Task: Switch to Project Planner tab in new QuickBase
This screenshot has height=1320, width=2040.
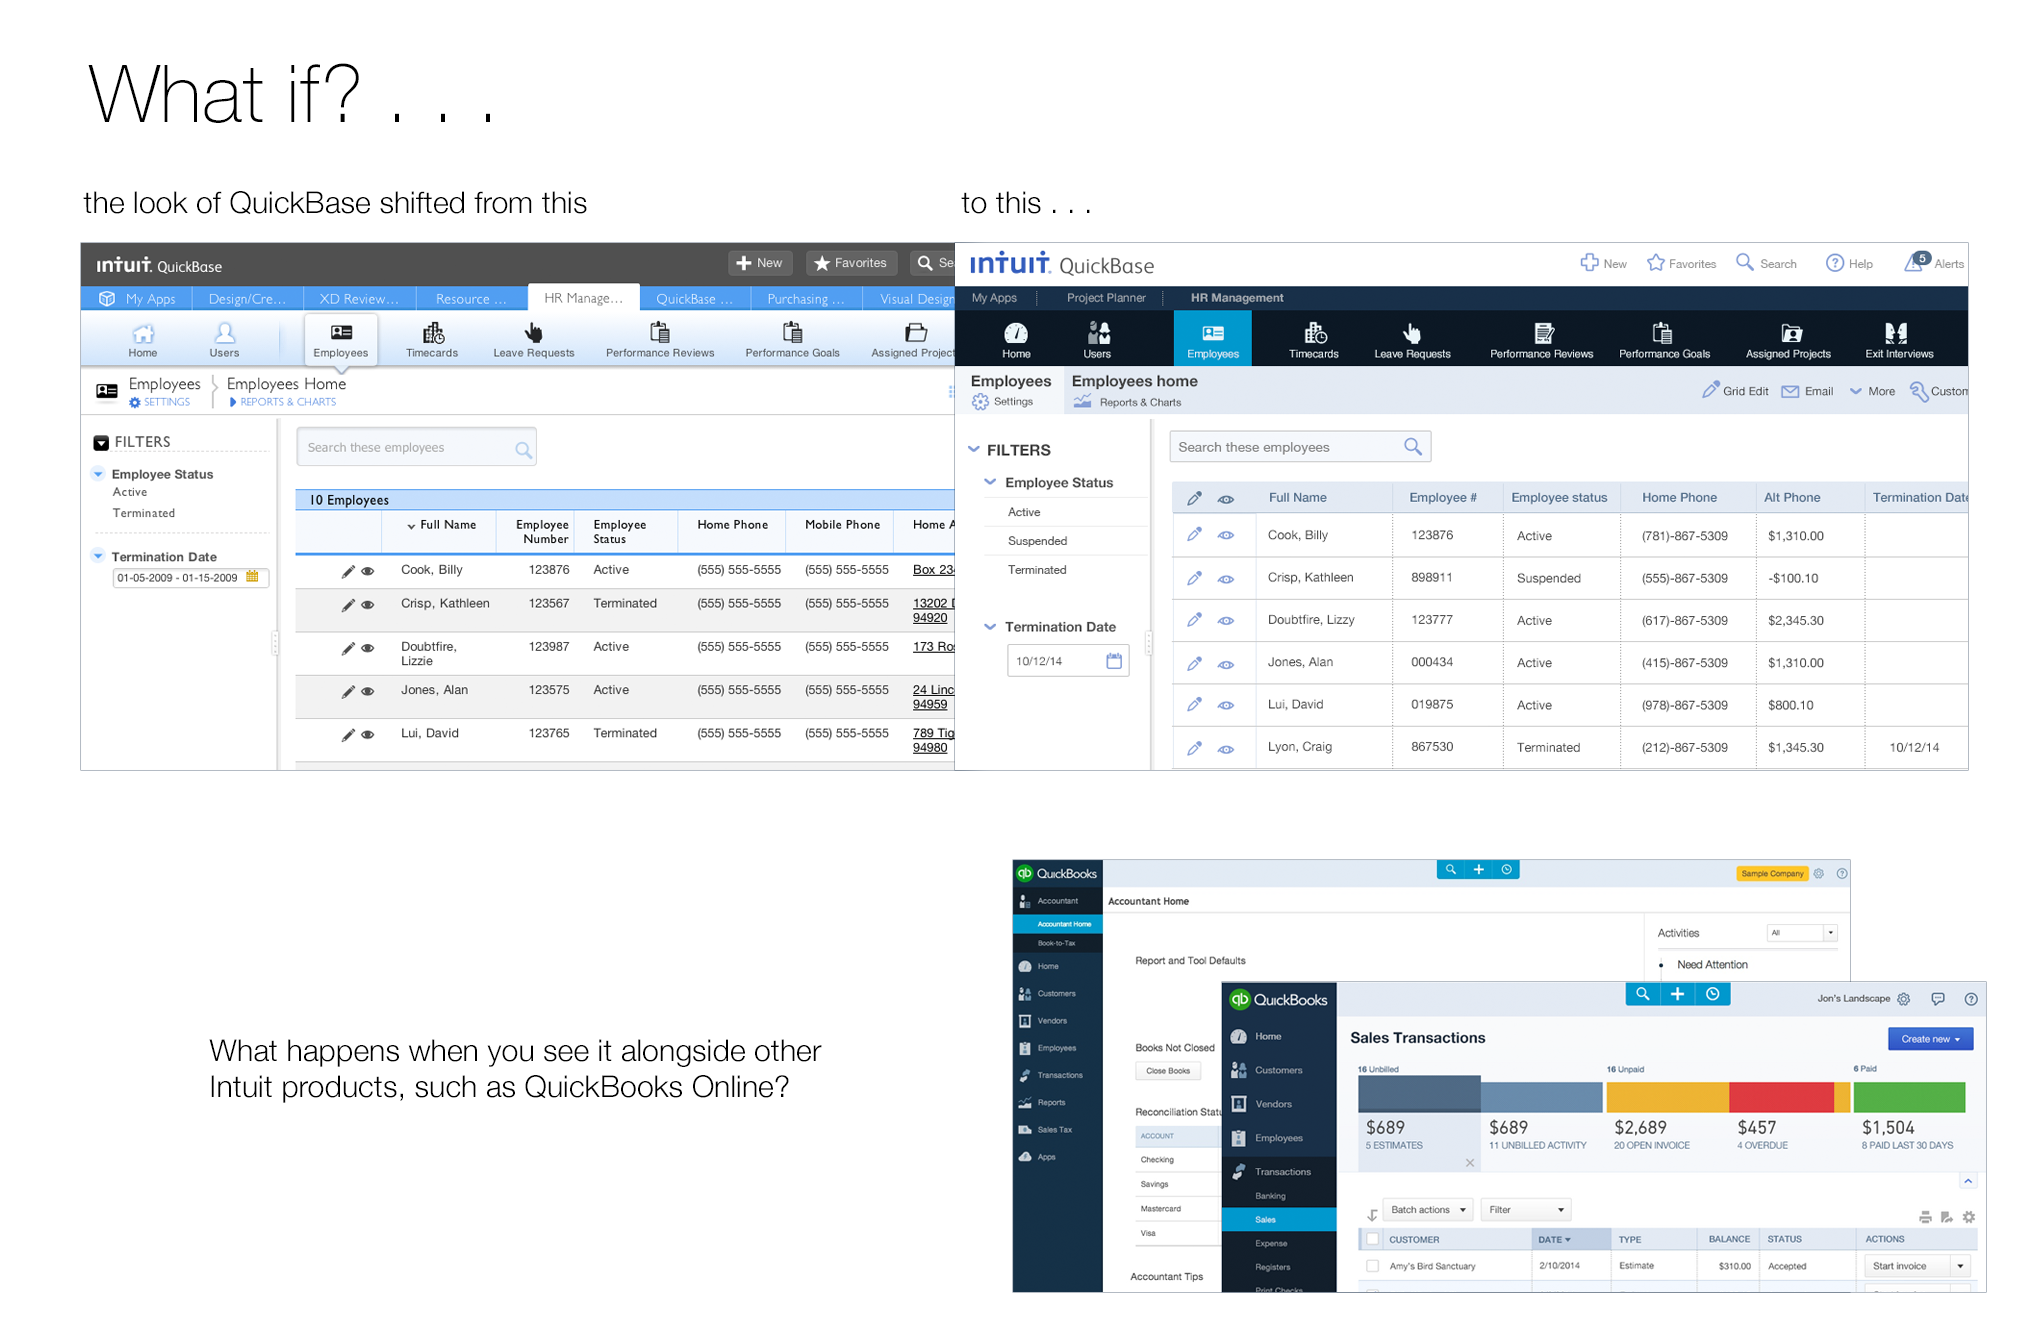Action: (x=1106, y=298)
